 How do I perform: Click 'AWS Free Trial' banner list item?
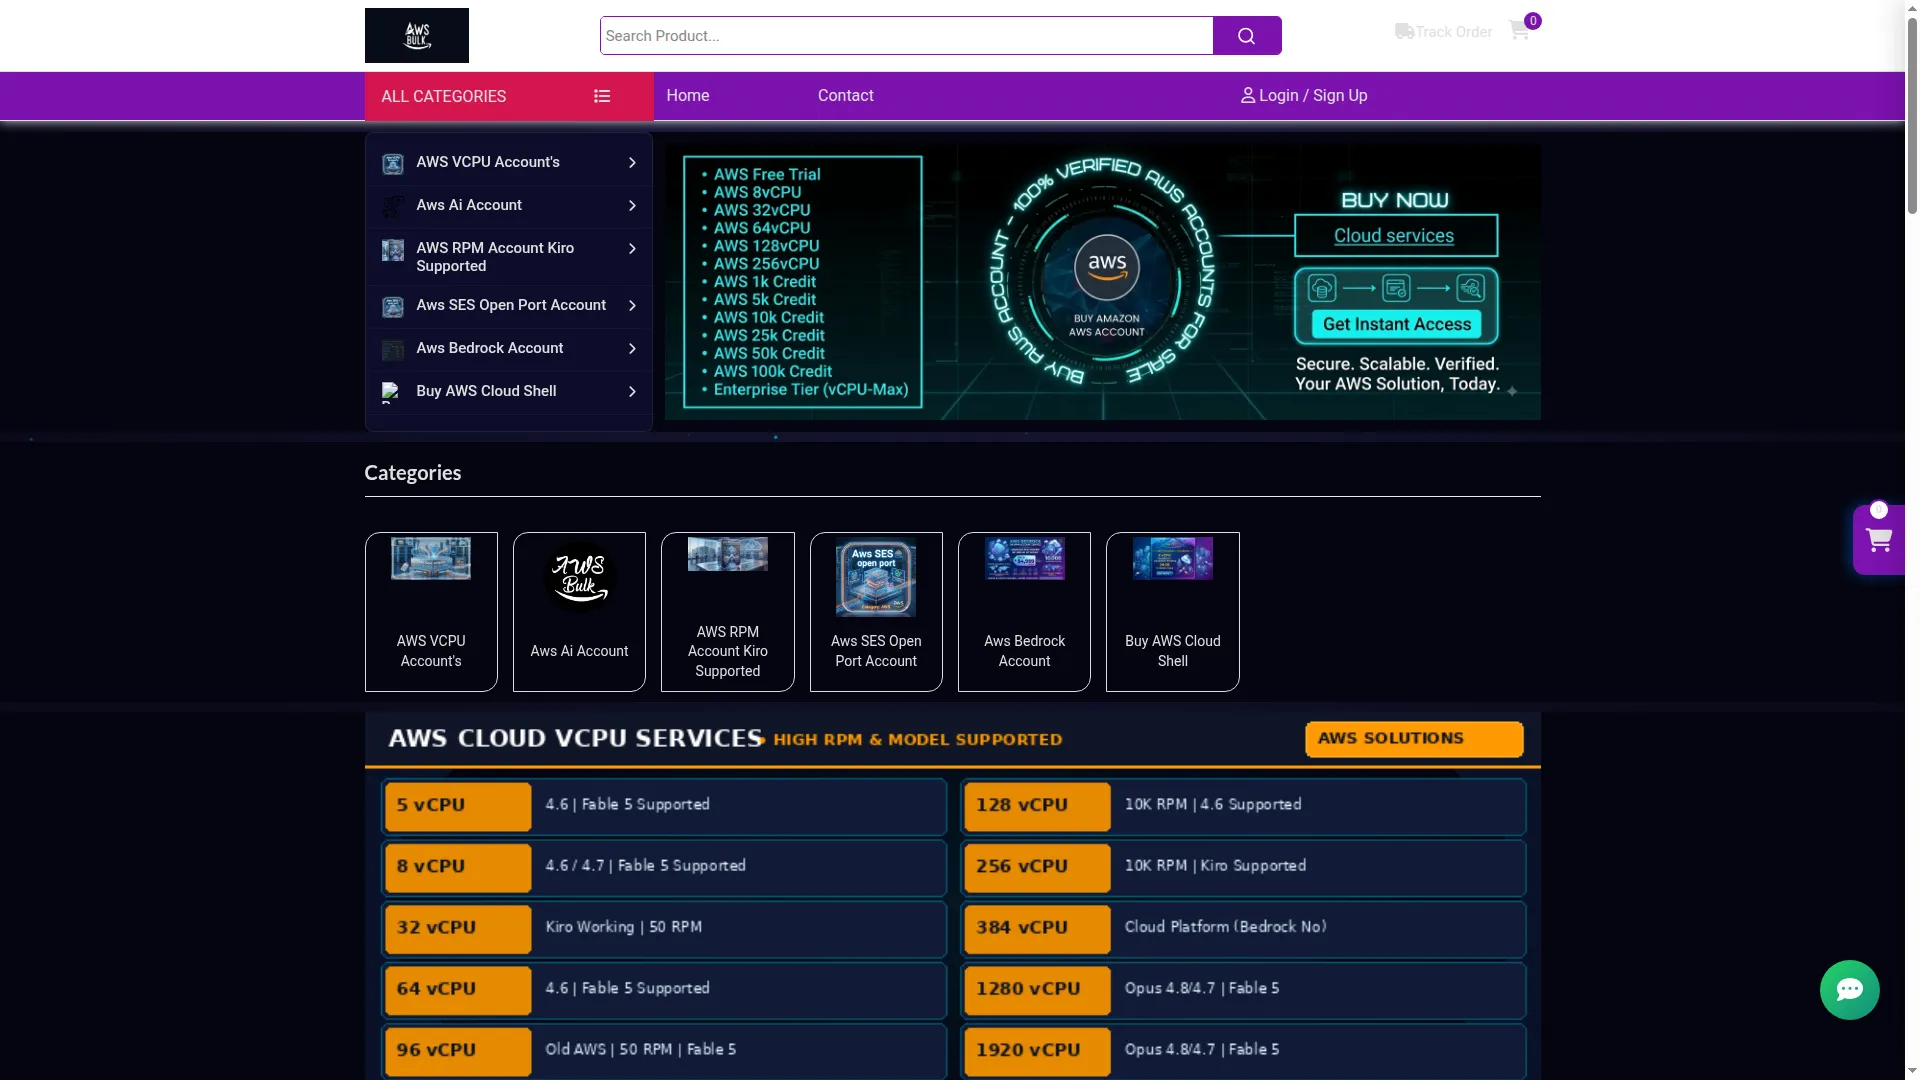766,174
